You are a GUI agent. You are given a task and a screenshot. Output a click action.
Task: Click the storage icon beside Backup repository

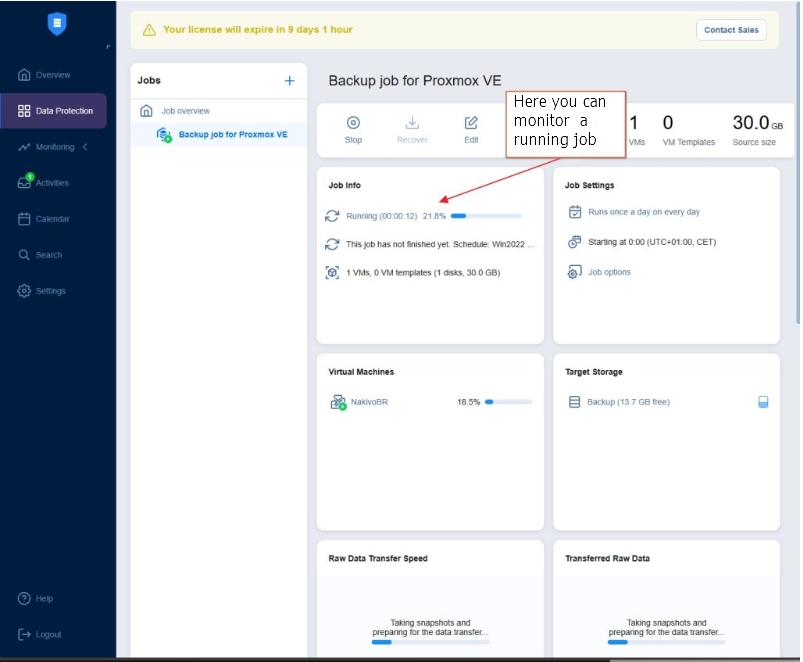click(x=574, y=402)
